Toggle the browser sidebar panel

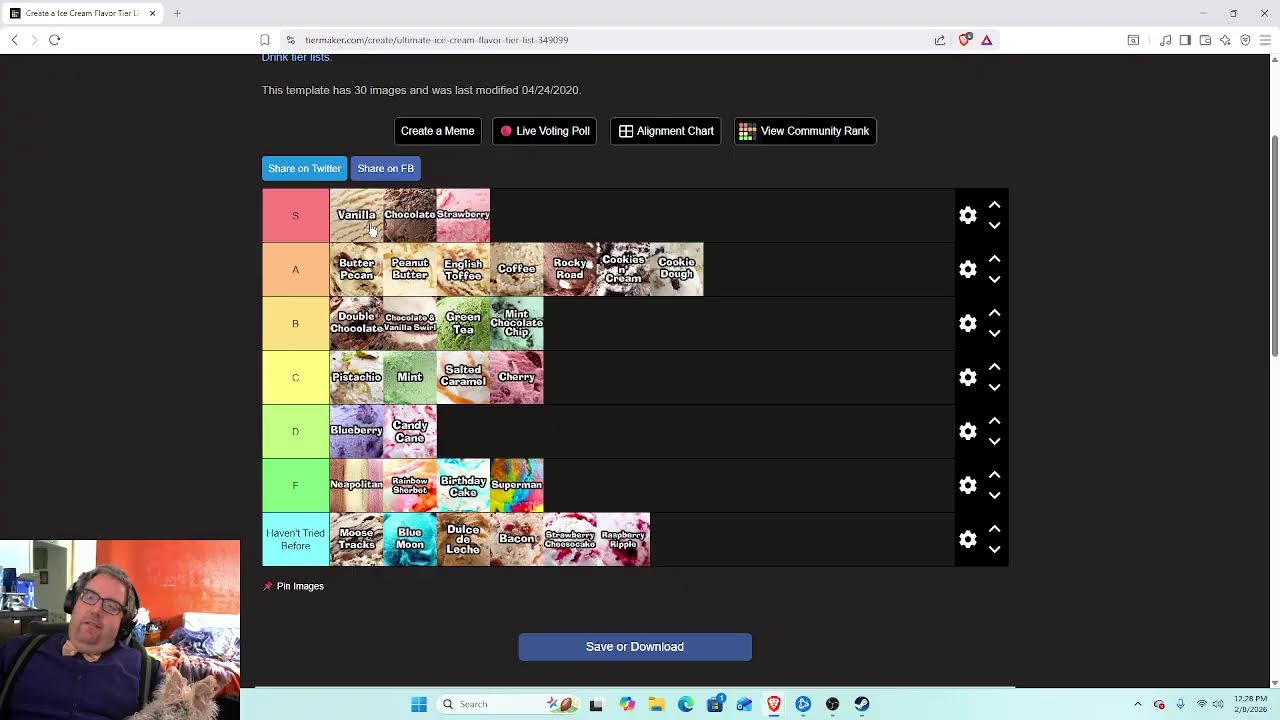pos(1185,40)
